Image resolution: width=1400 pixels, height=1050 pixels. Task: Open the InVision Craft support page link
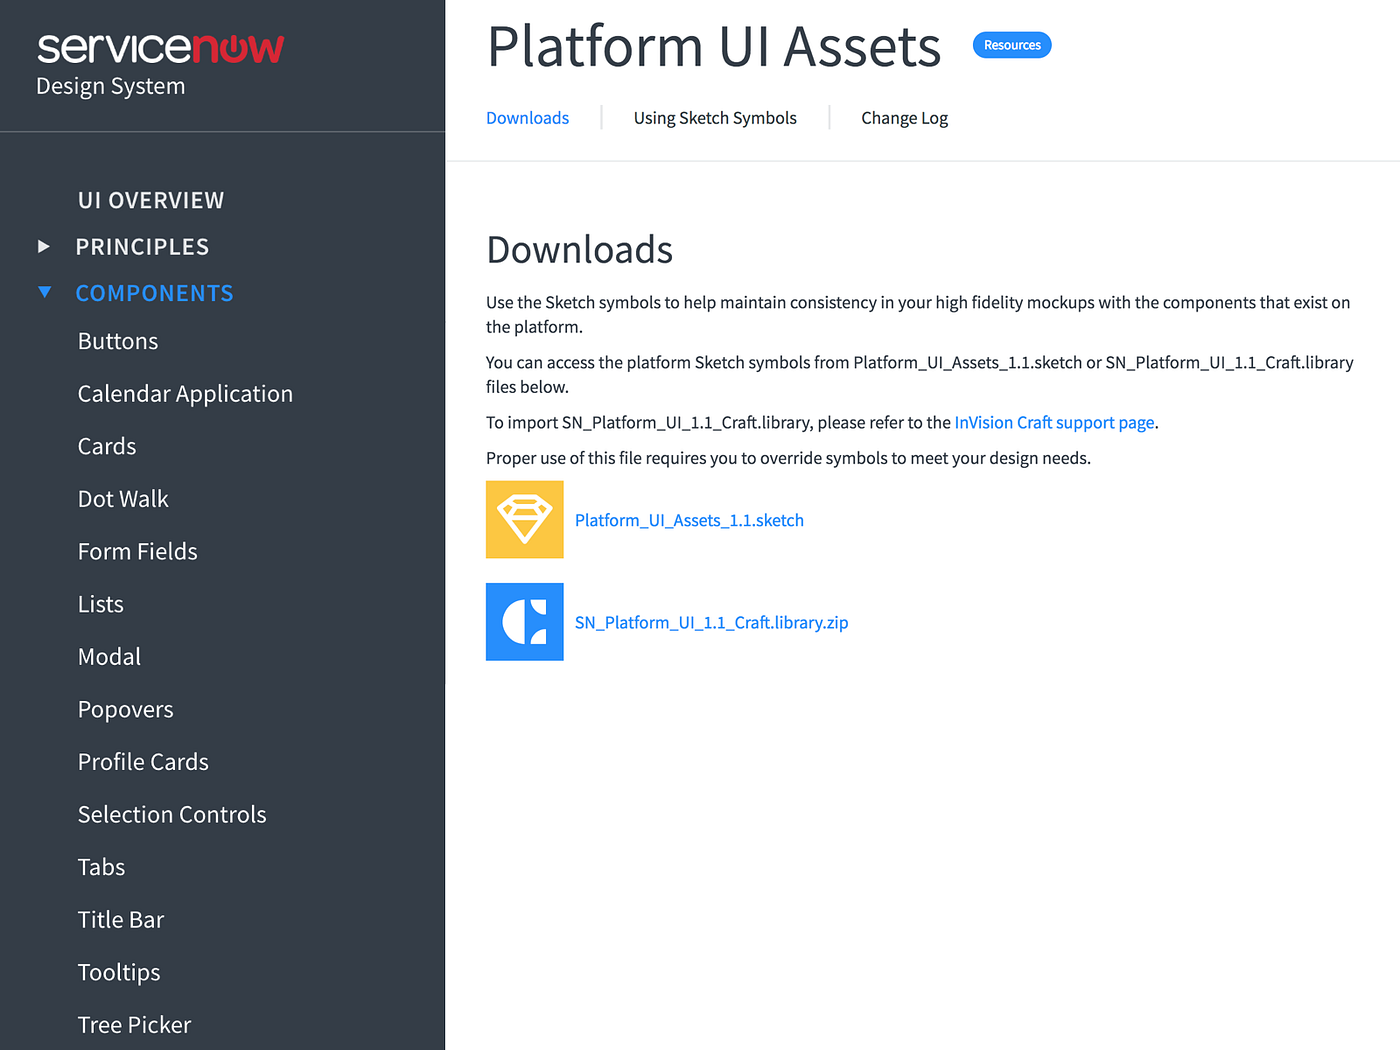click(x=1053, y=422)
